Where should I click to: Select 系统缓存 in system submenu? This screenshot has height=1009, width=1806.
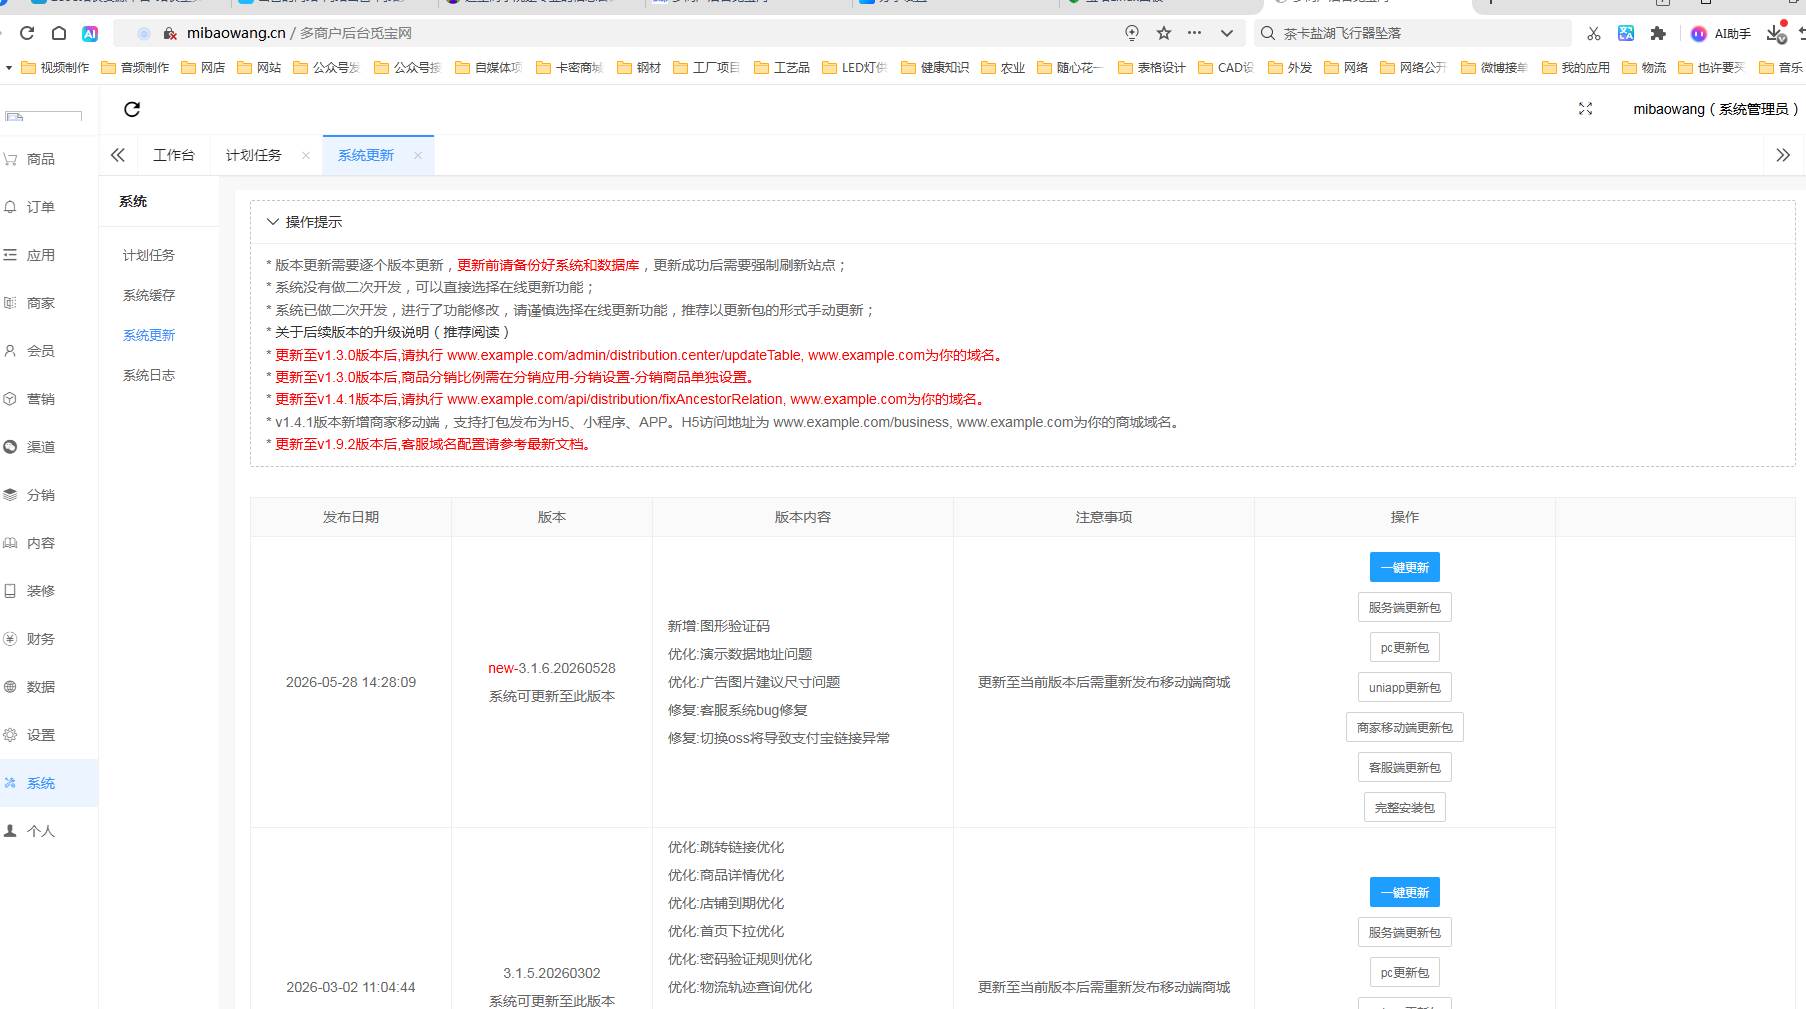coord(149,295)
